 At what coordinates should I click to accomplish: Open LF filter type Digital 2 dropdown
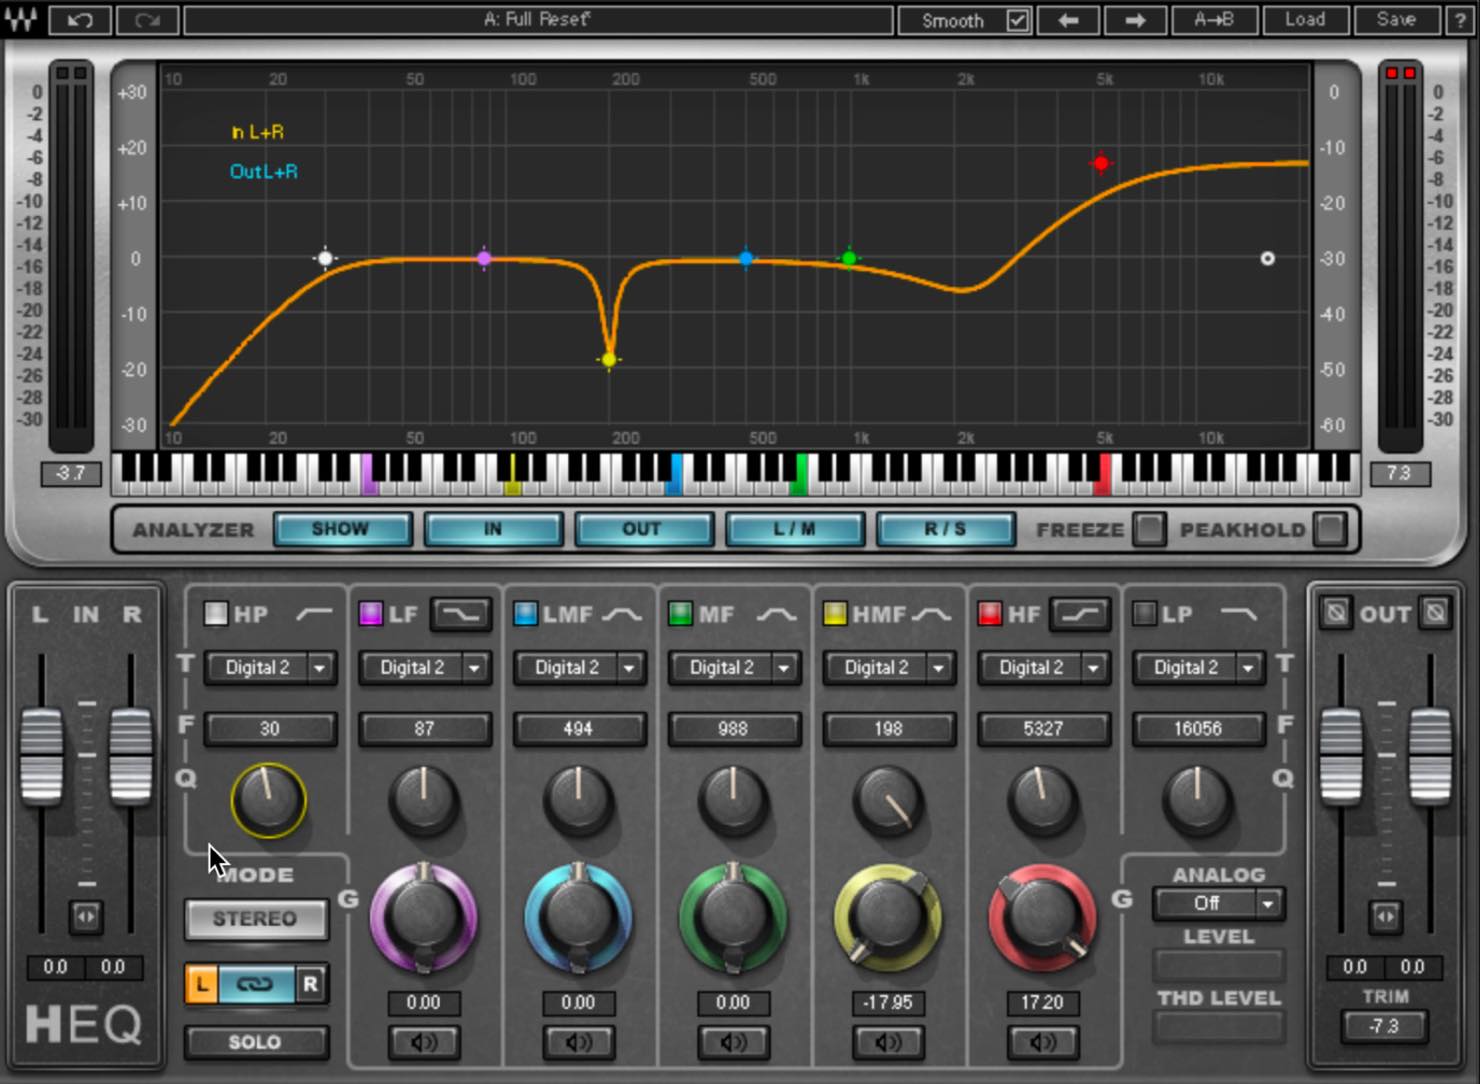pyautogui.click(x=425, y=668)
